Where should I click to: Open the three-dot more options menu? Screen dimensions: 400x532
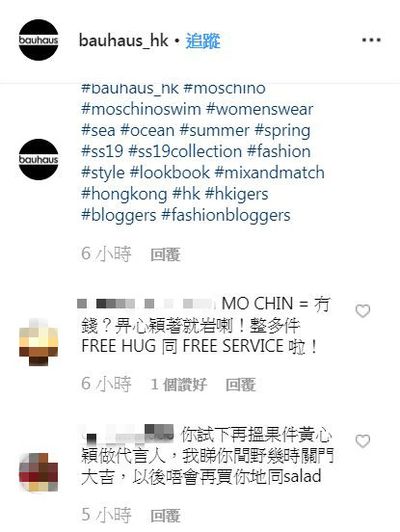tap(371, 40)
